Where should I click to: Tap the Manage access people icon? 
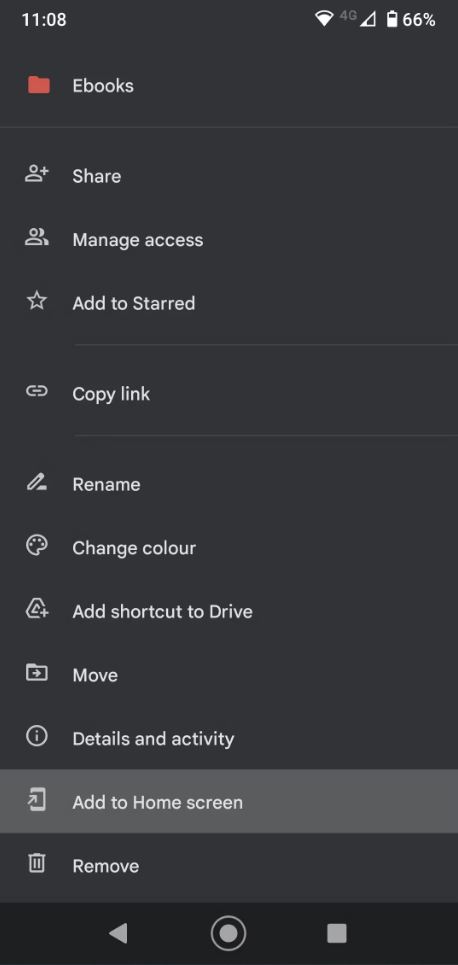[x=36, y=238]
